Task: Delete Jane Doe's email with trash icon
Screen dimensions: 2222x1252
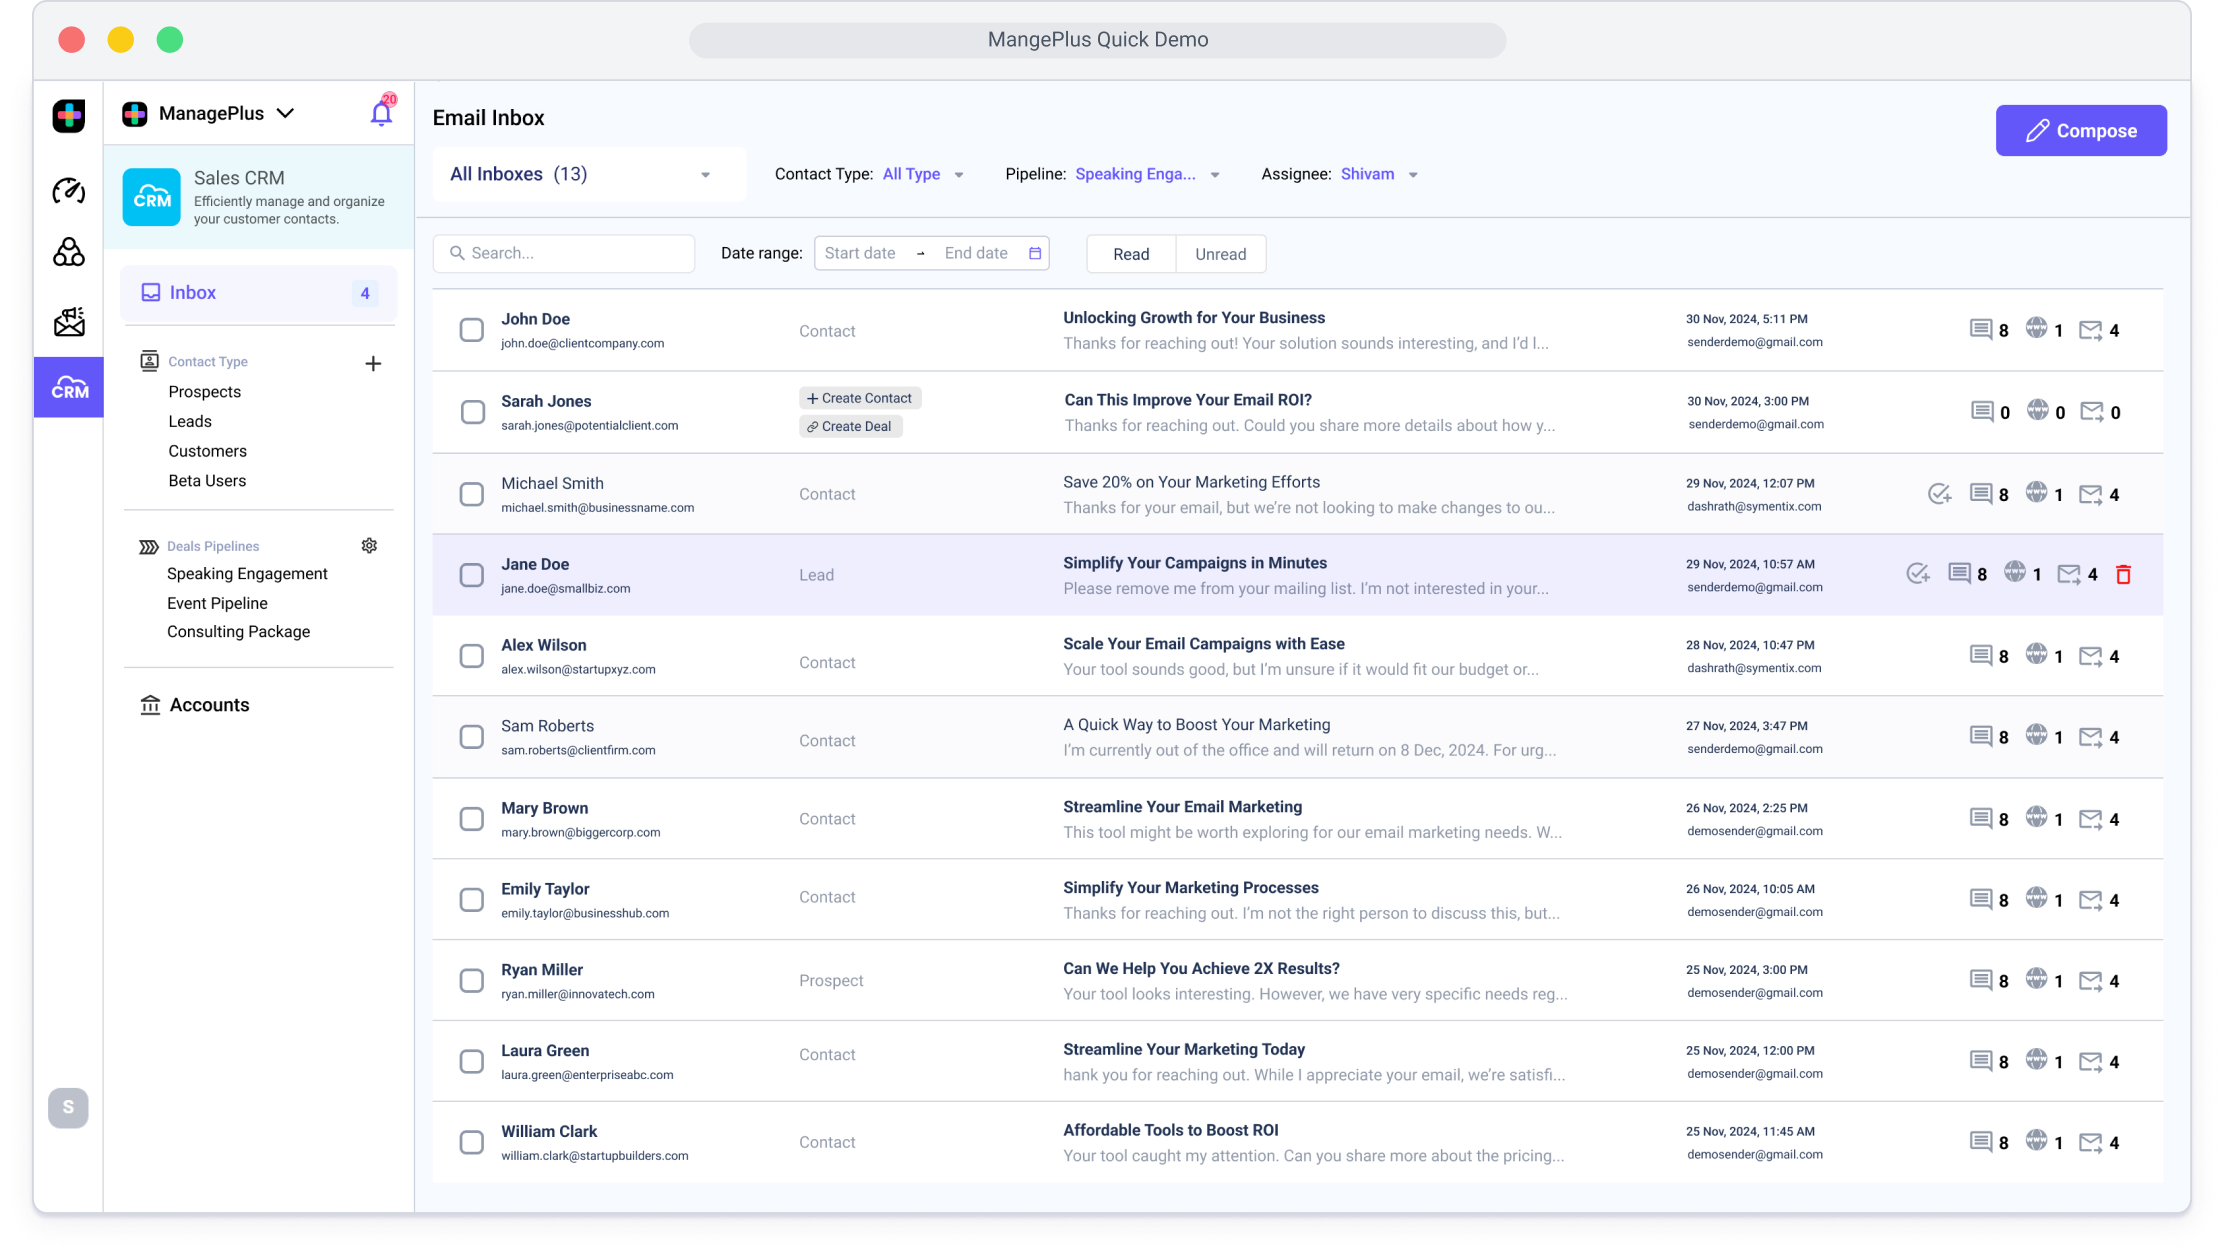Action: (x=2123, y=575)
